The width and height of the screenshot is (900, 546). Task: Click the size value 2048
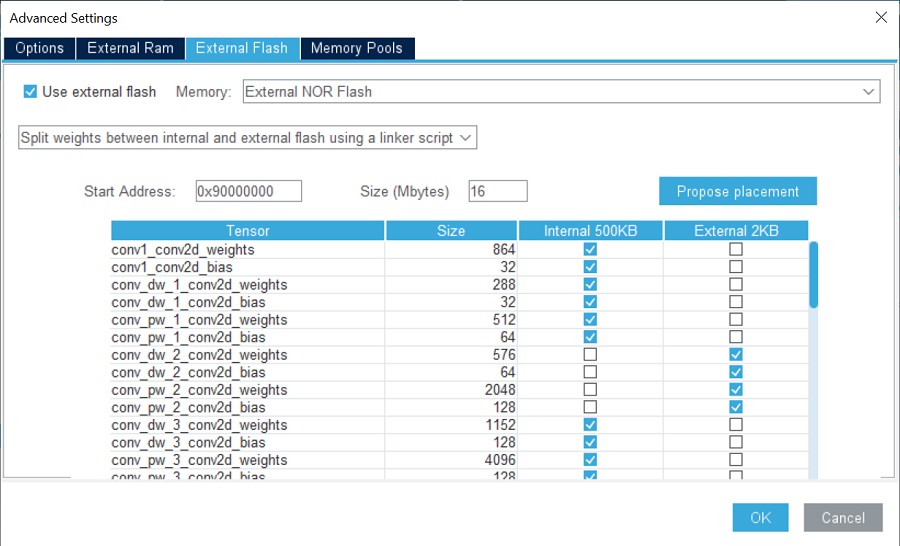click(x=500, y=390)
